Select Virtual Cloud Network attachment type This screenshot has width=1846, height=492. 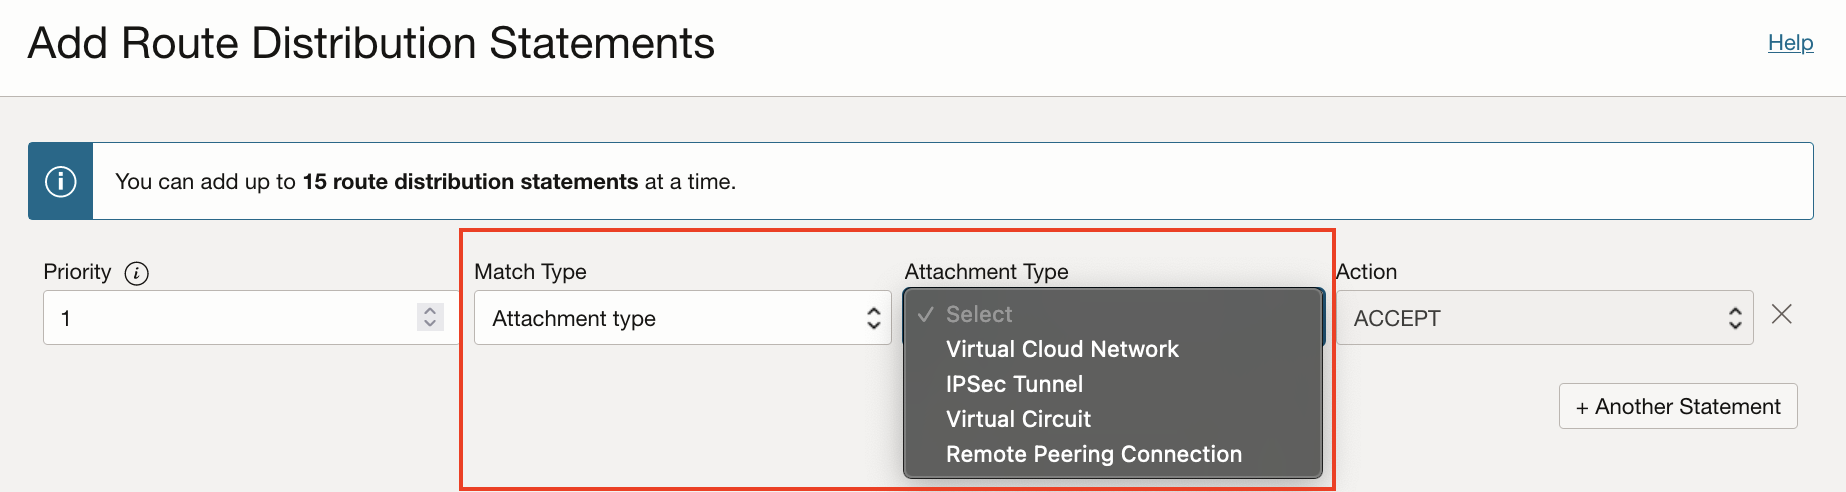[x=1062, y=349]
